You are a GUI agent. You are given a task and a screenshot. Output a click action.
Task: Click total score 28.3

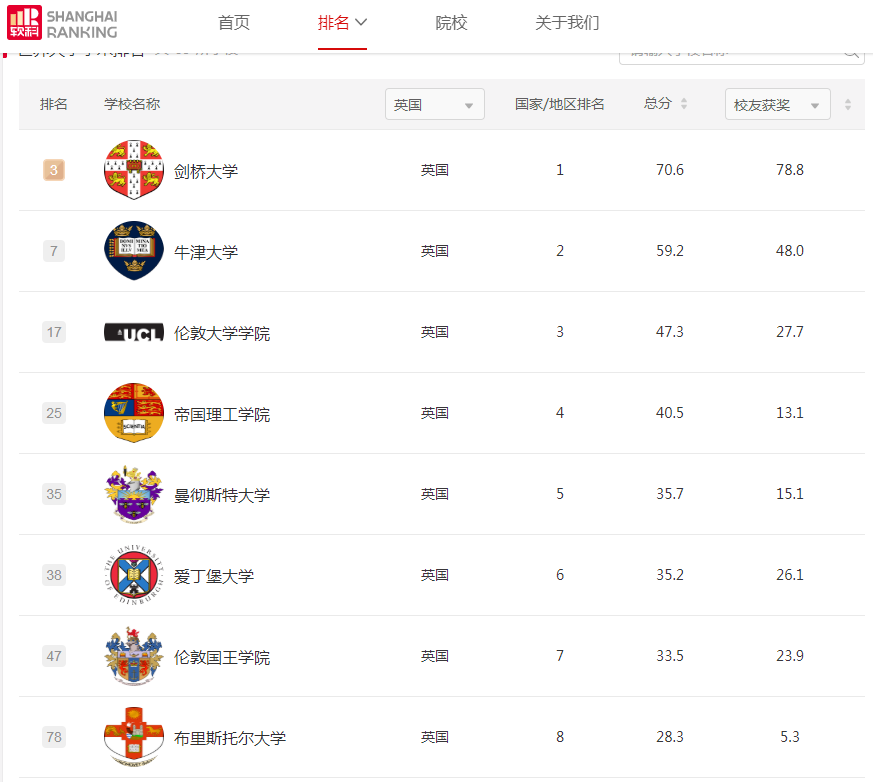click(x=670, y=737)
